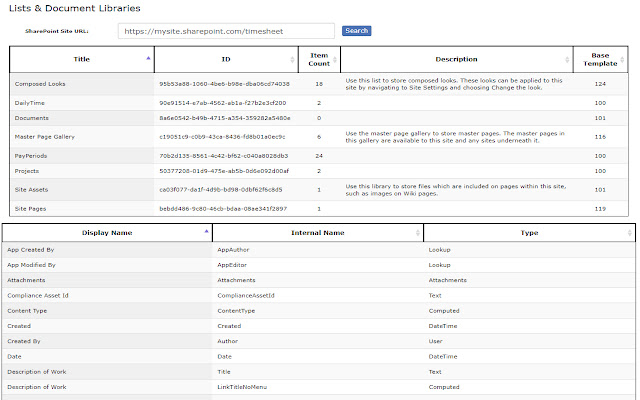Focus the SharePoint Site URL input field
The height and width of the screenshot is (400, 640).
(227, 31)
